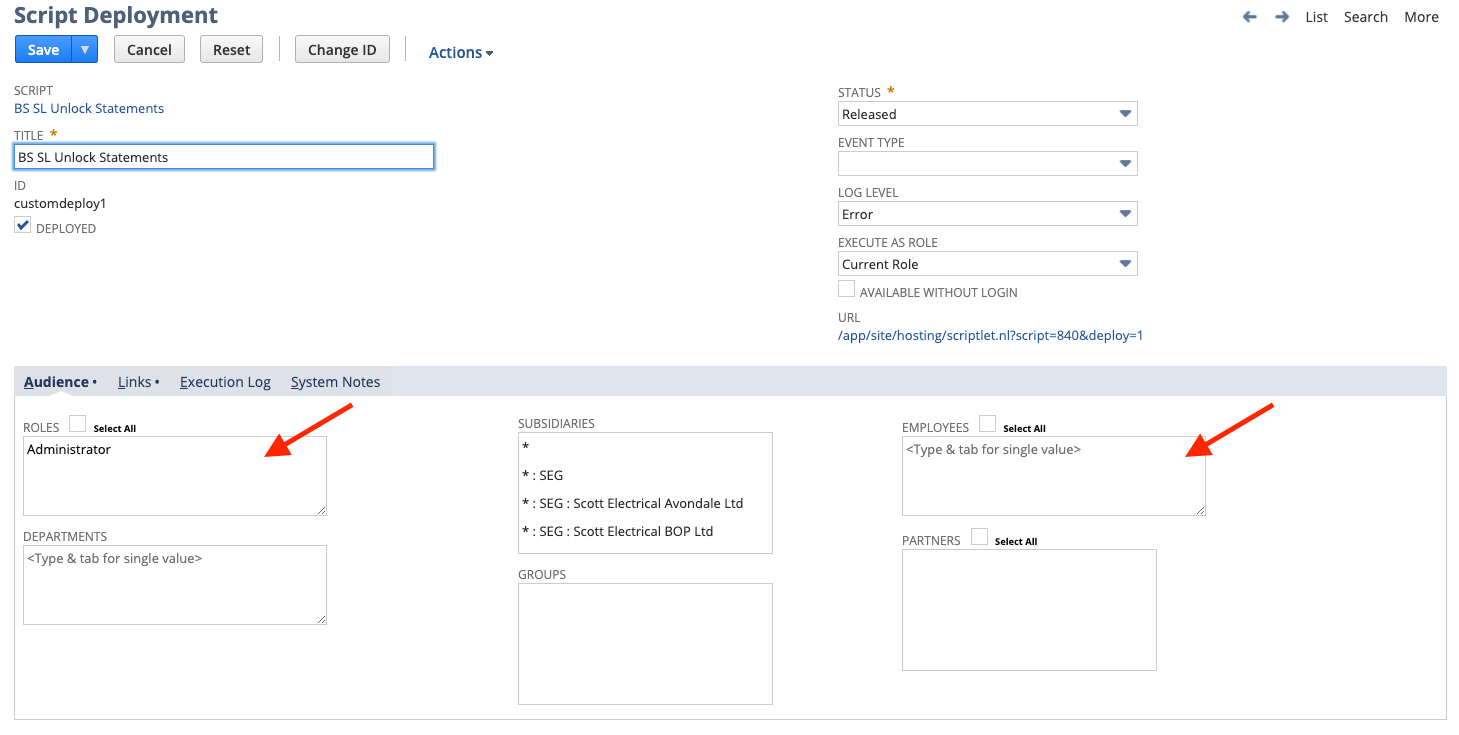1459x735 pixels.
Task: Open the More menu
Action: pyautogui.click(x=1421, y=17)
